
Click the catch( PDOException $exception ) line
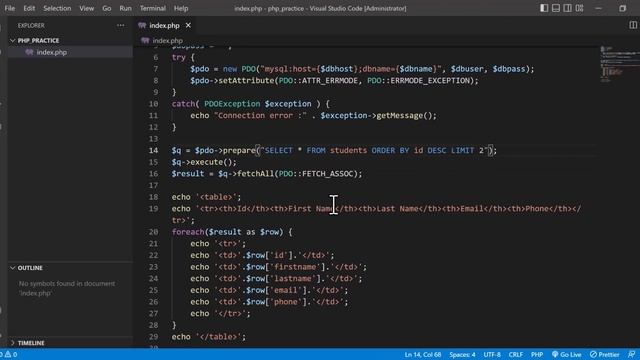click(x=250, y=104)
